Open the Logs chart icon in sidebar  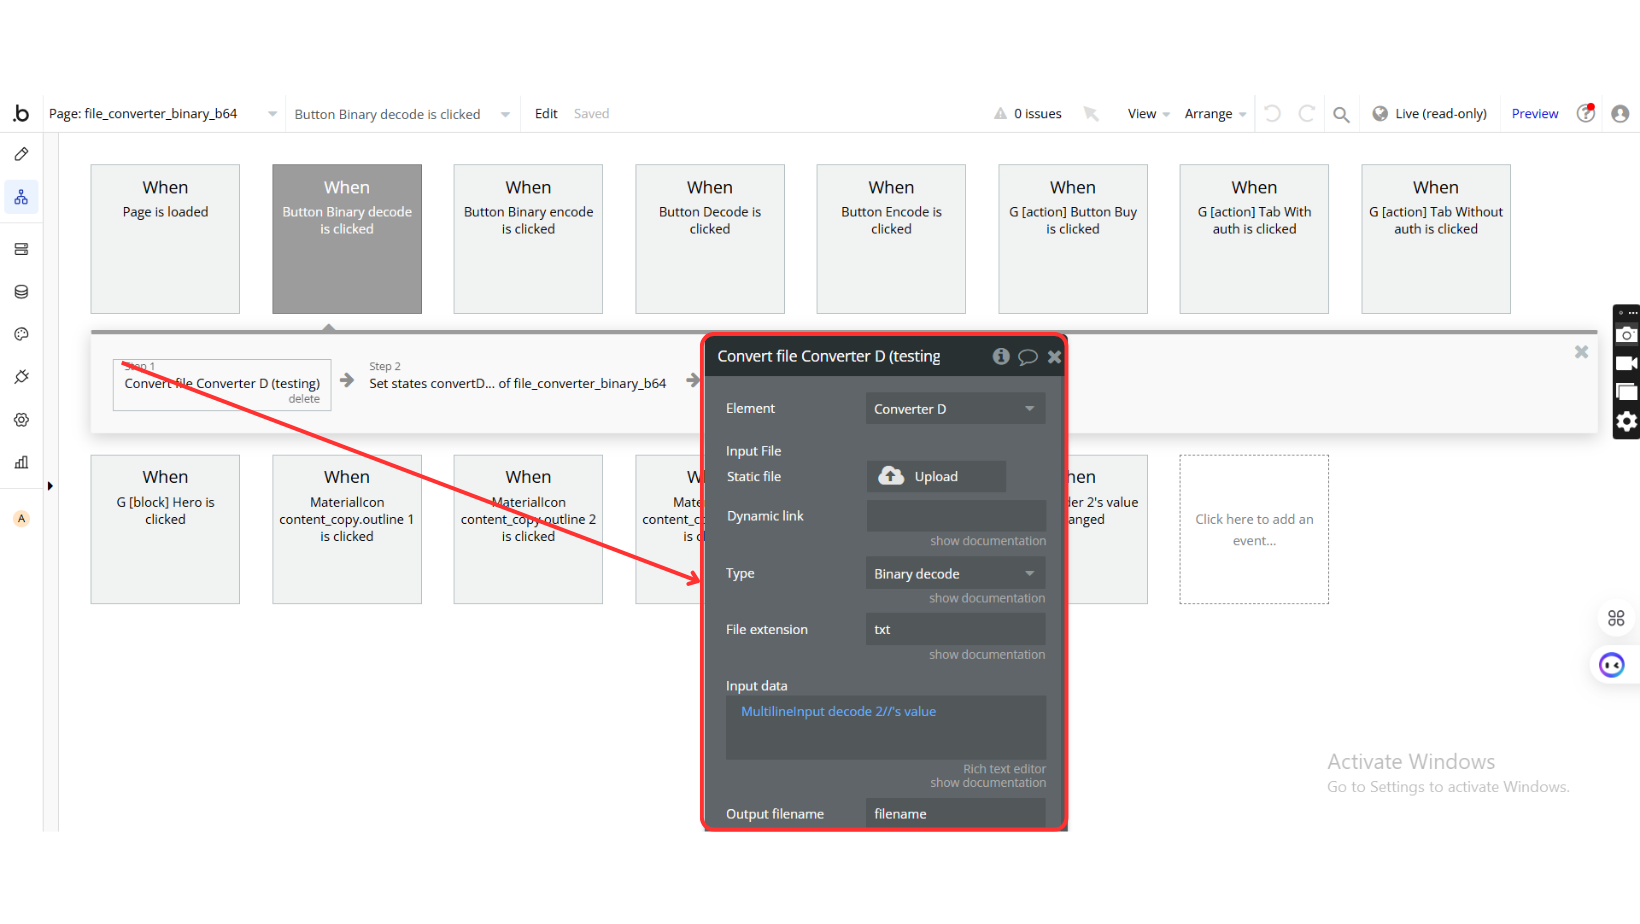pyautogui.click(x=21, y=462)
